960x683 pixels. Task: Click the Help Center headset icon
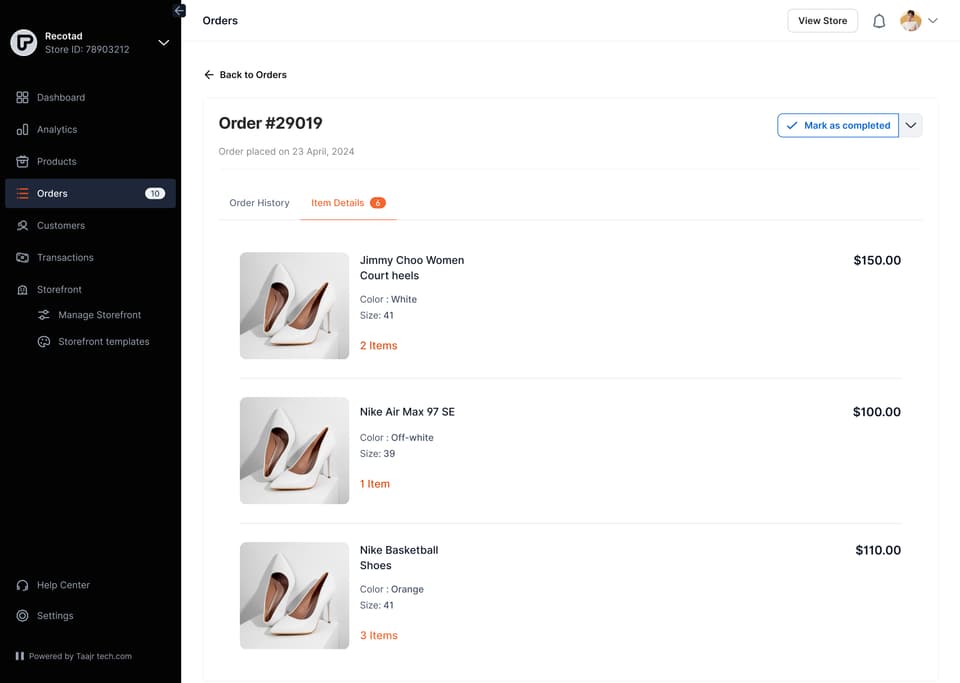coord(23,585)
